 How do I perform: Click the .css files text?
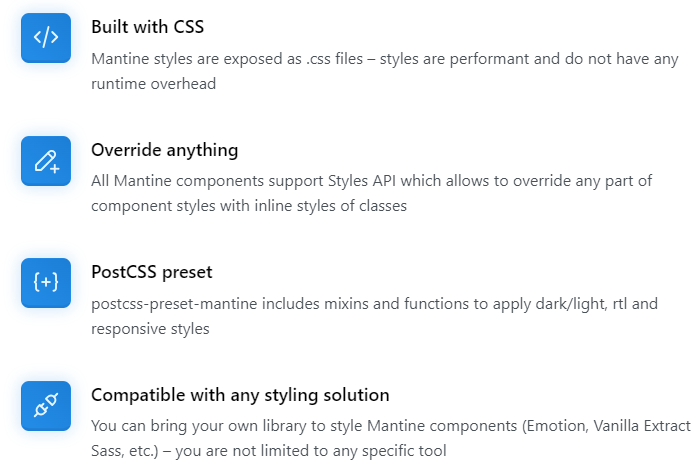334,59
